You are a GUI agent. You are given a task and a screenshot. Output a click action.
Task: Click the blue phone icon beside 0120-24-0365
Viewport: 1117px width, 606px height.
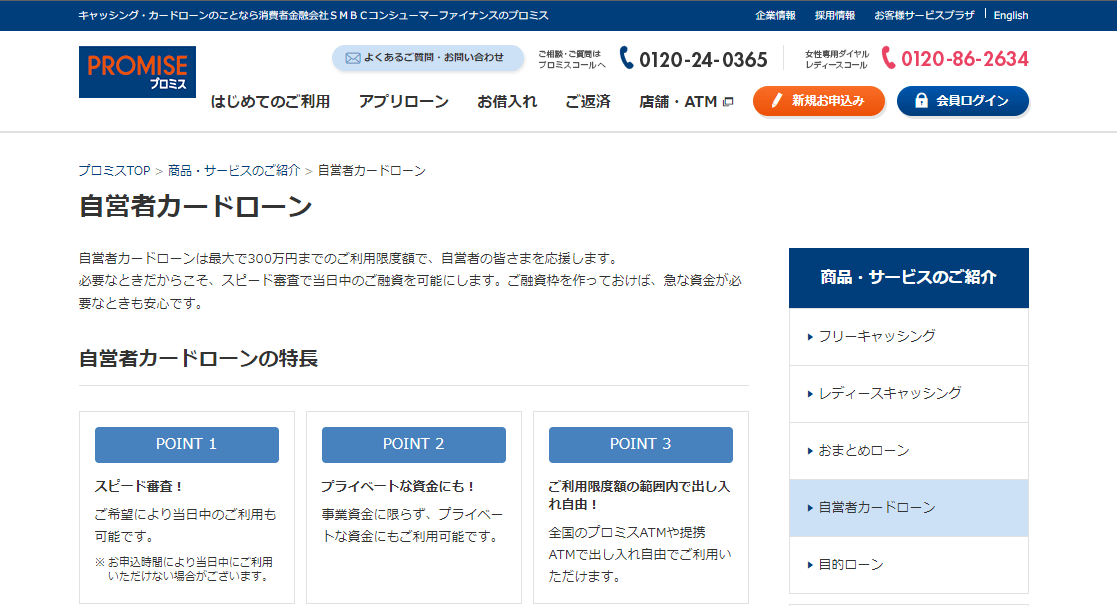point(626,58)
